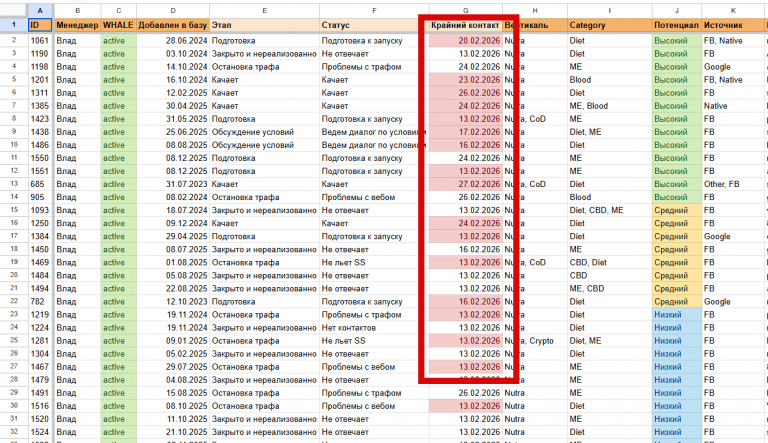768x443 pixels.
Task: Click Низкий potential in row 1219
Action: click(676, 315)
